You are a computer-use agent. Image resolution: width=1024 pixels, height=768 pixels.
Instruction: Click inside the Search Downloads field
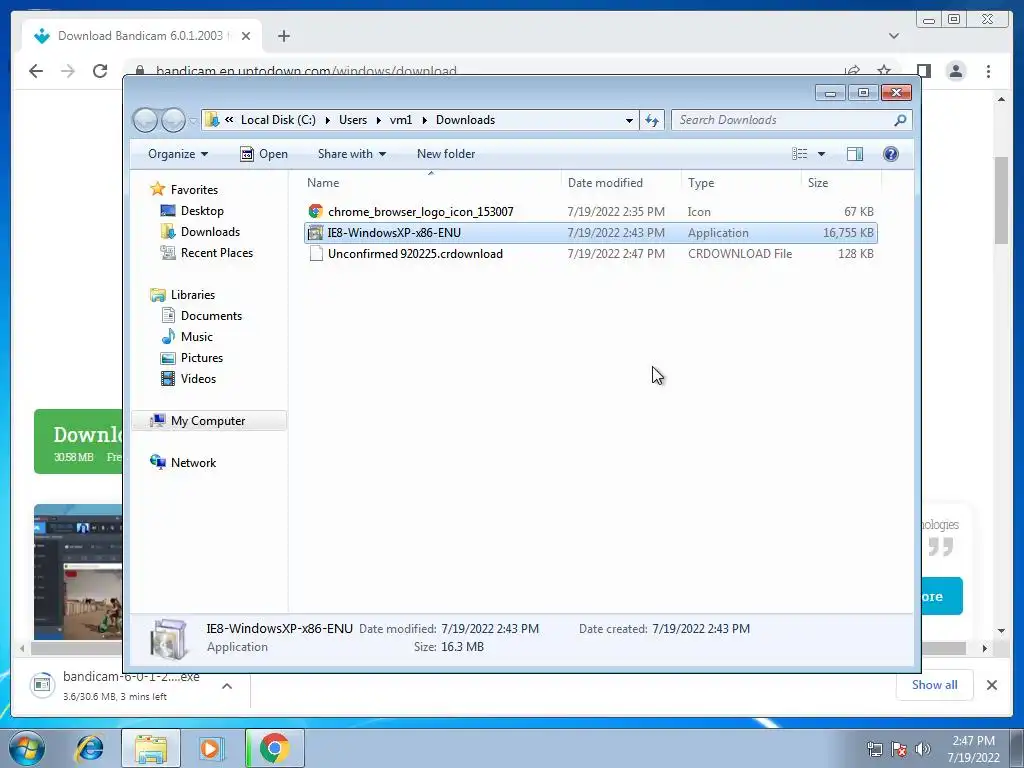782,120
